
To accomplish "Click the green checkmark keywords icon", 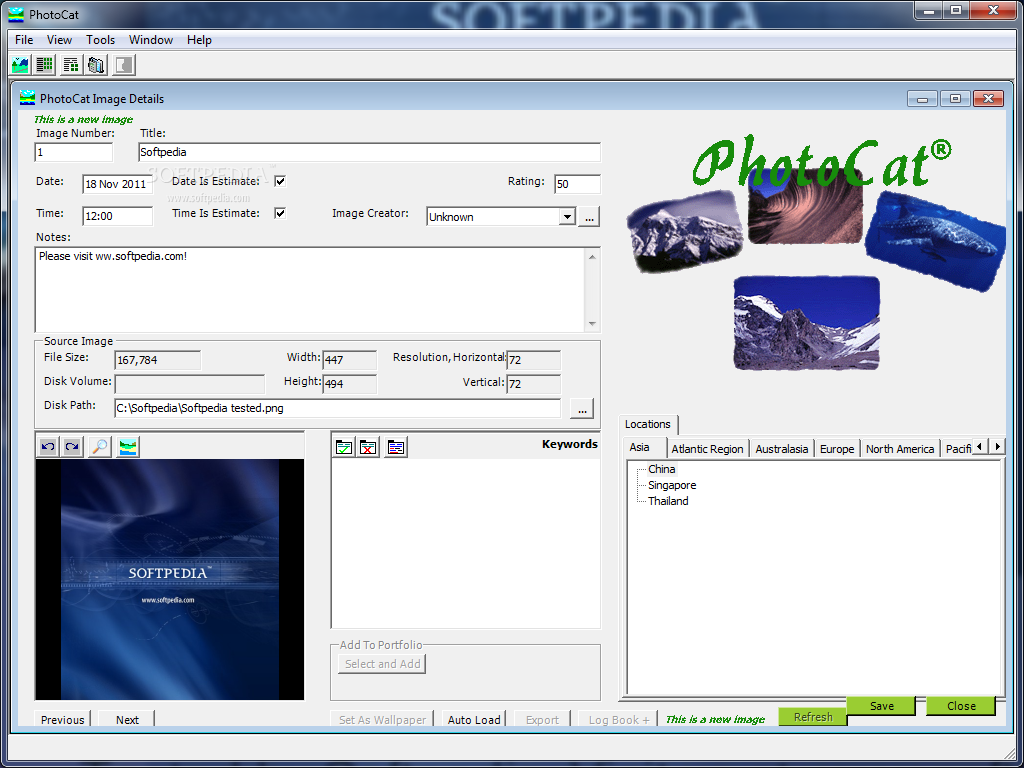I will click(344, 447).
